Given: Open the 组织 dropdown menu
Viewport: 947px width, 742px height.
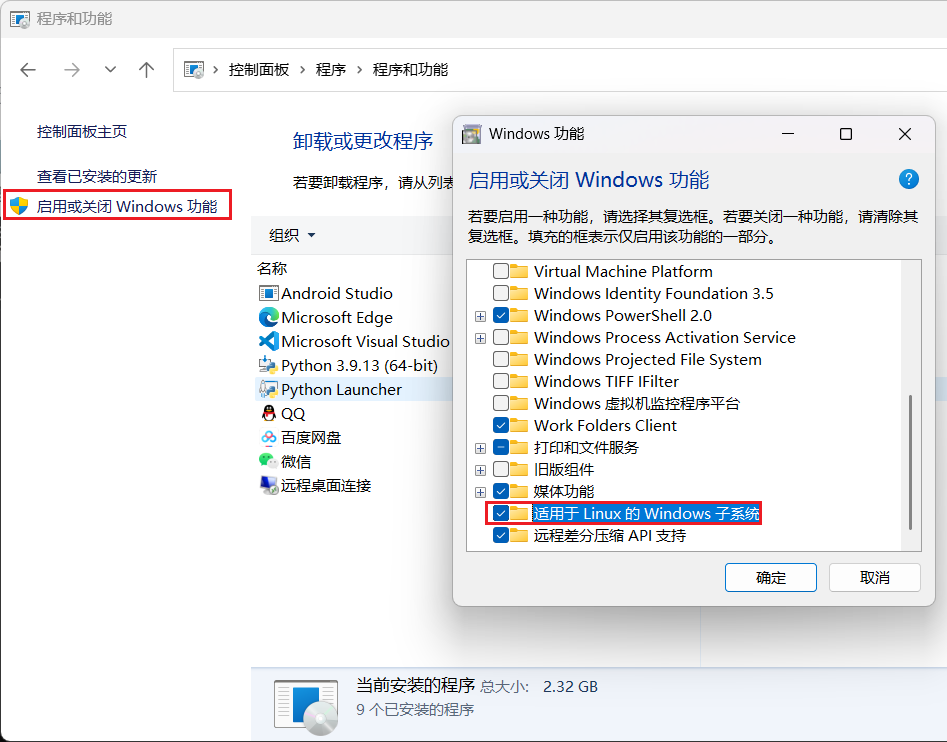Looking at the screenshot, I should (292, 235).
